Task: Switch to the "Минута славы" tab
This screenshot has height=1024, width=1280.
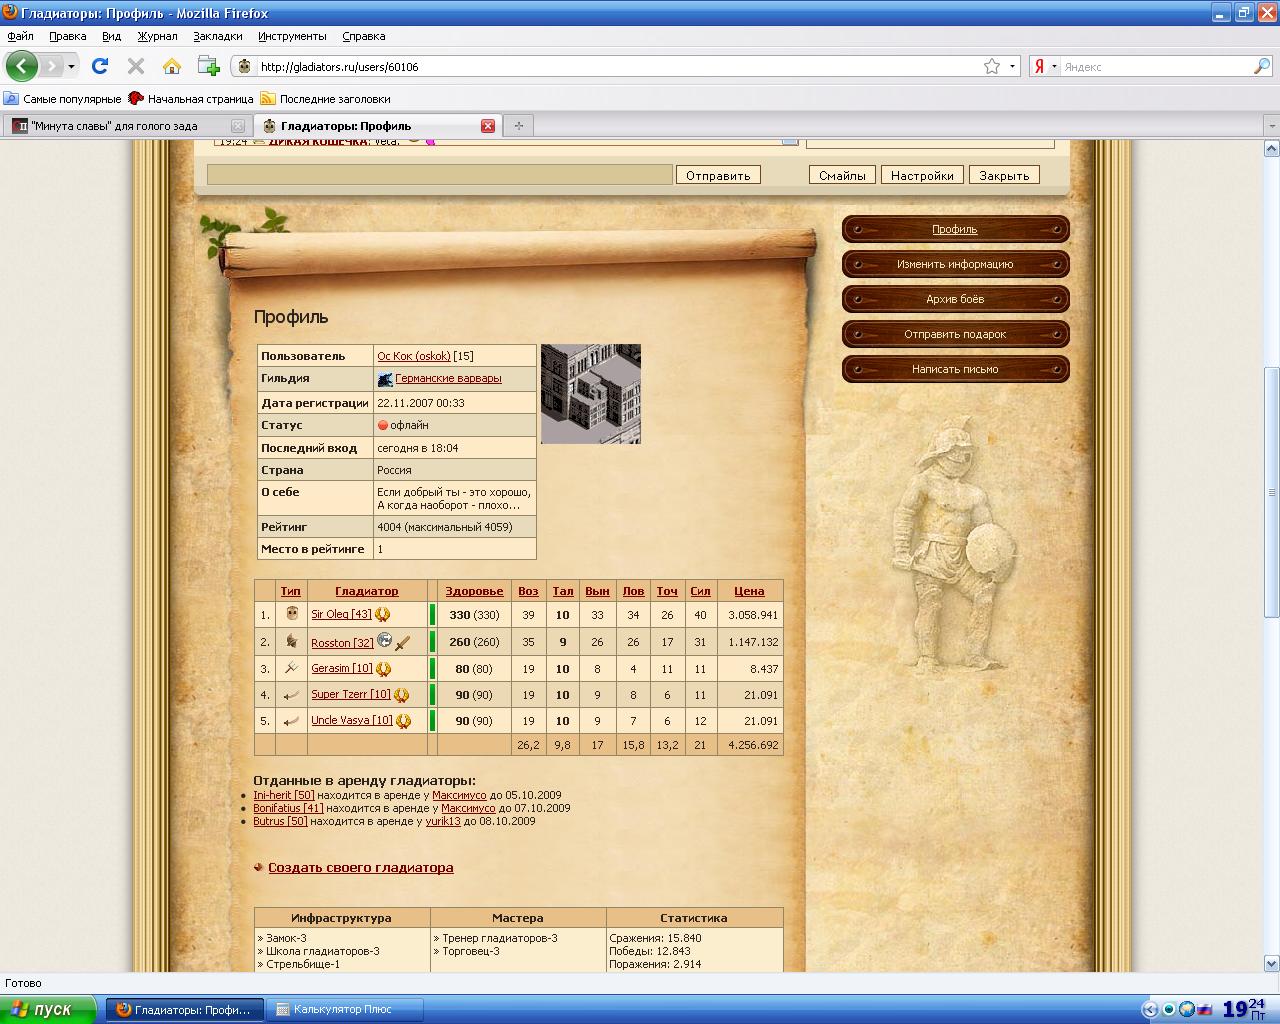Action: click(x=114, y=126)
